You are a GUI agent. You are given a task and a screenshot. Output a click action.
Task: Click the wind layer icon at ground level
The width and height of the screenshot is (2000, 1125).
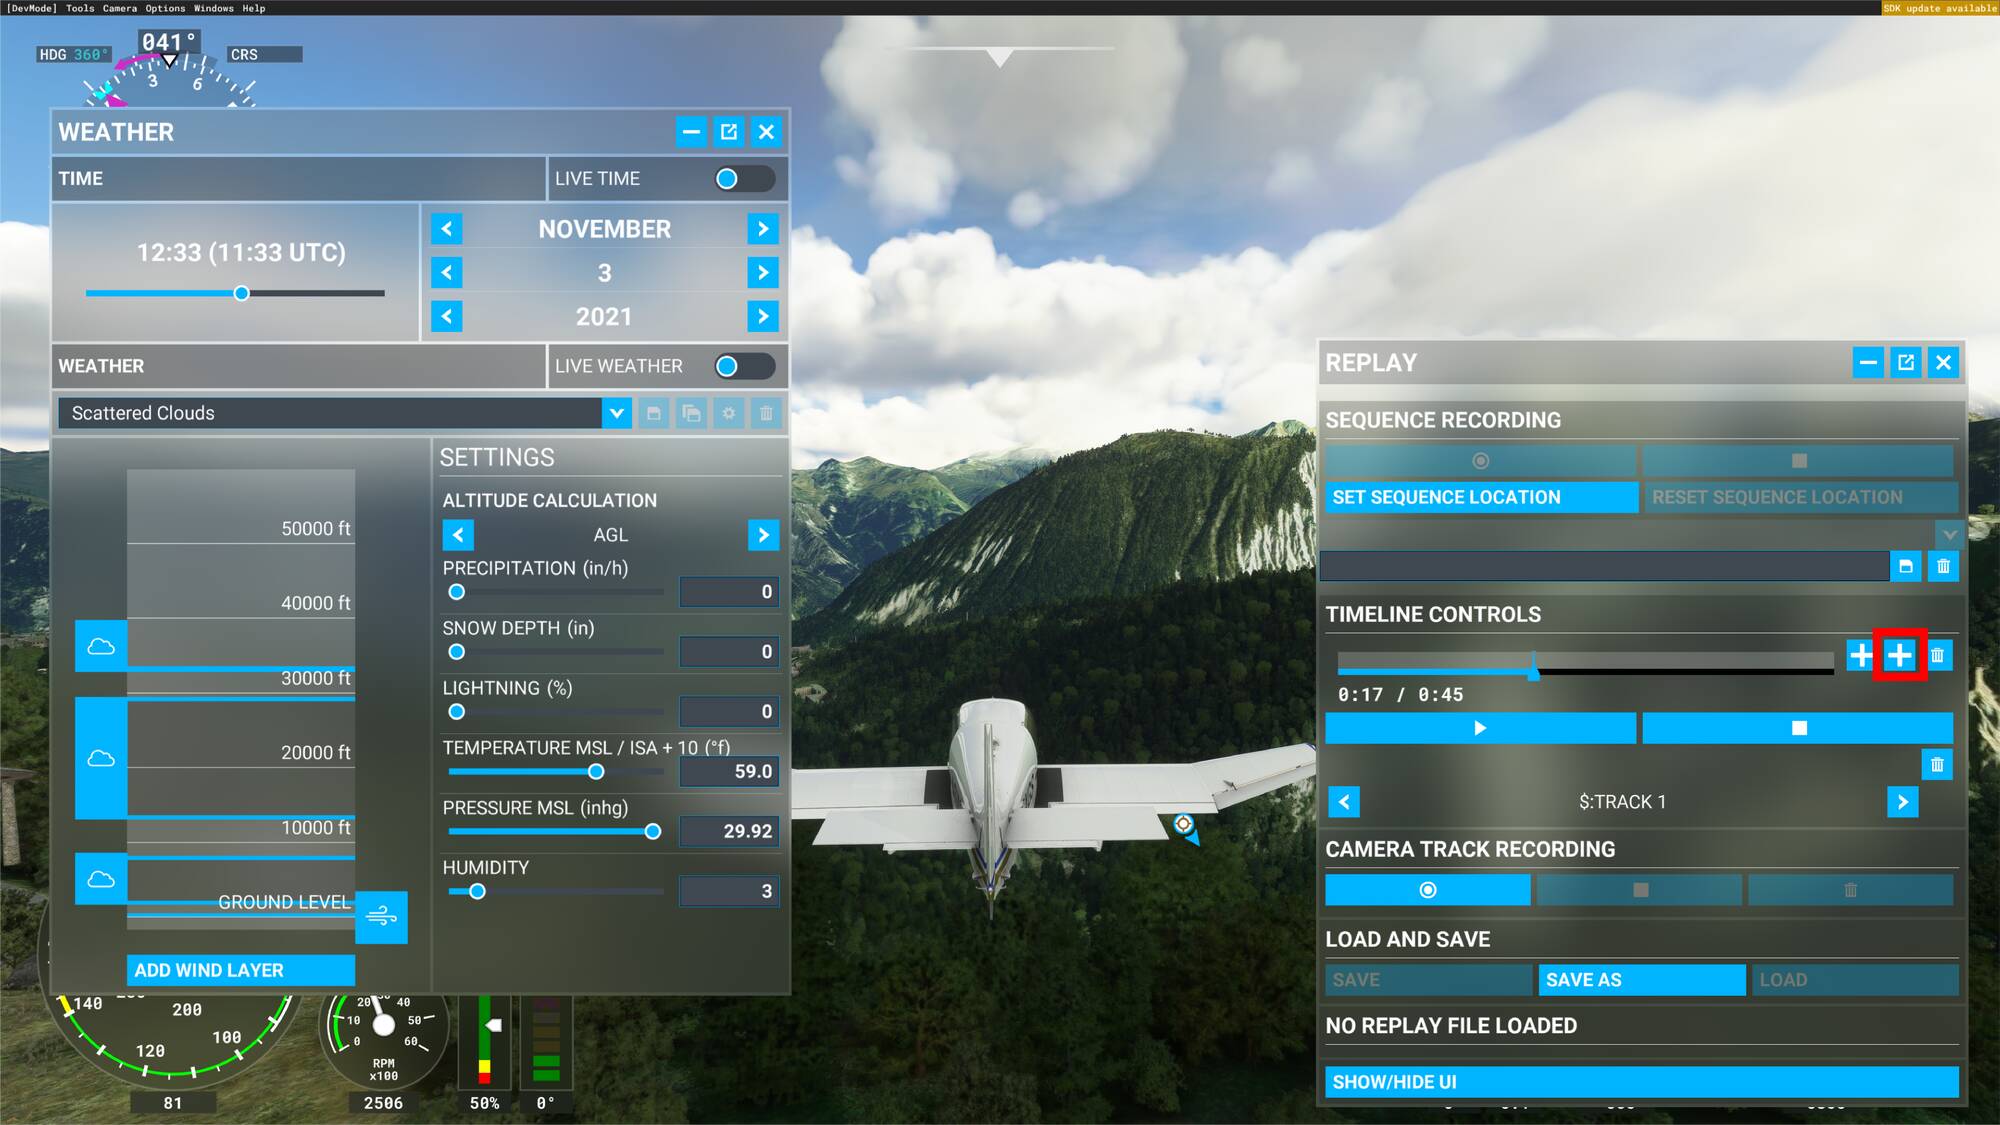point(381,916)
